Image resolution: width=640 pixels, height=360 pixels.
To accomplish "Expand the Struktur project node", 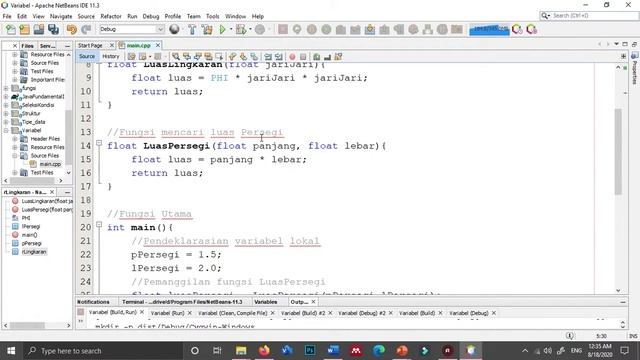I will tap(6, 113).
